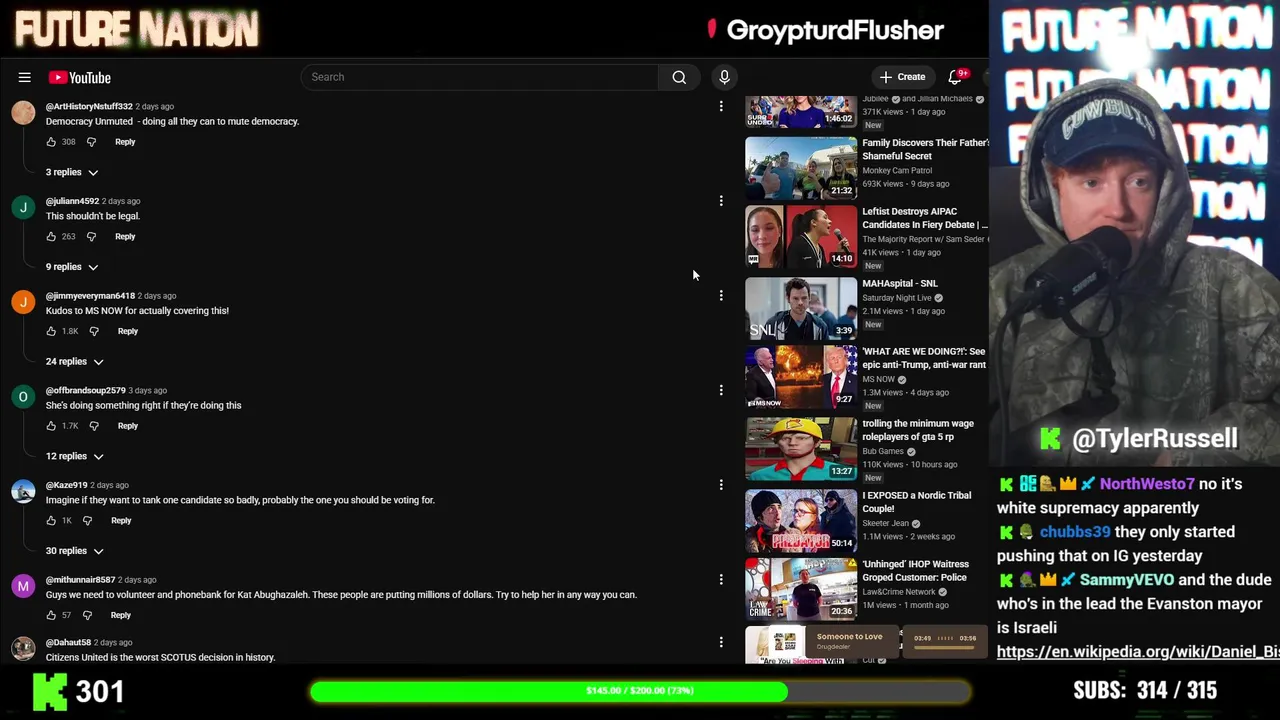Like the juliann4592 comment
The height and width of the screenshot is (720, 1280).
click(x=51, y=237)
